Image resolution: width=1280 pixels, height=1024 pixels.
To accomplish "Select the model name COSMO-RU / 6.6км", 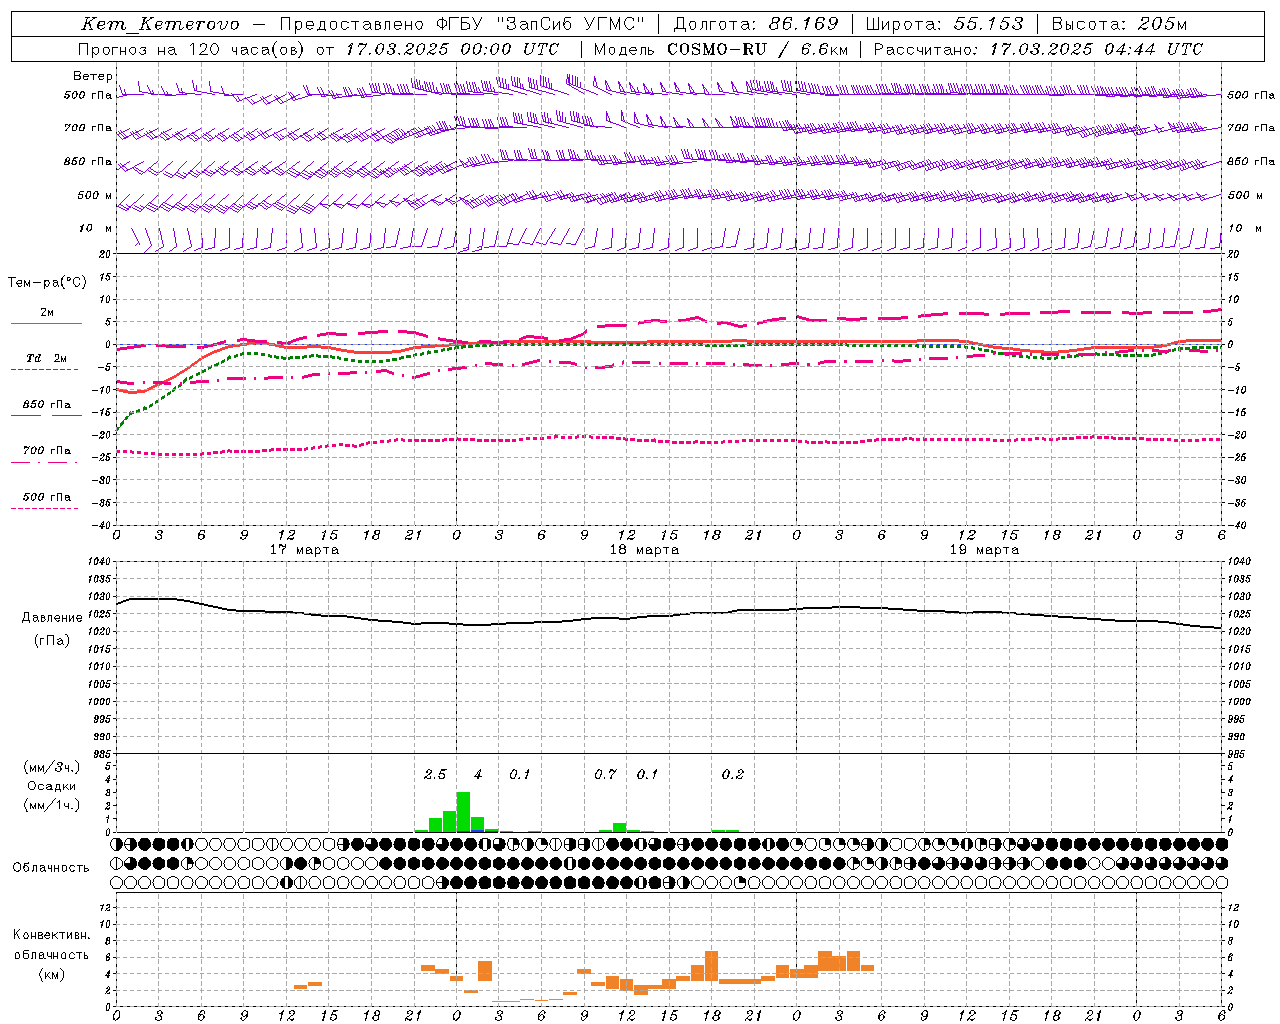I will (758, 49).
